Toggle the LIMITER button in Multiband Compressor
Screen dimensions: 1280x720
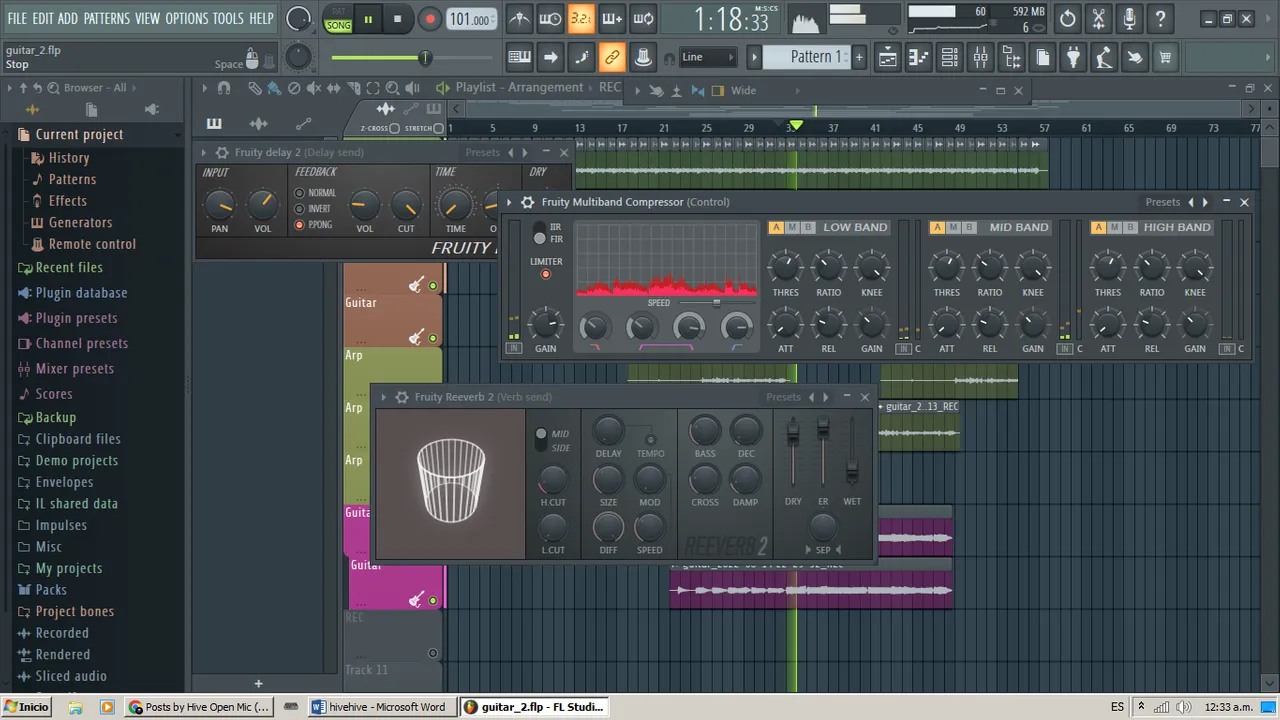pyautogui.click(x=546, y=274)
